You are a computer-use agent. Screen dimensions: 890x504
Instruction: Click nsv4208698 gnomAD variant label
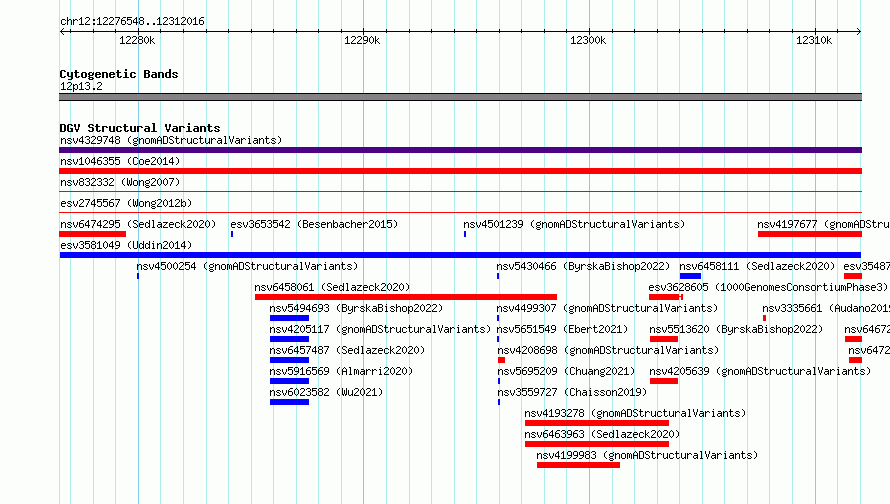(x=608, y=350)
